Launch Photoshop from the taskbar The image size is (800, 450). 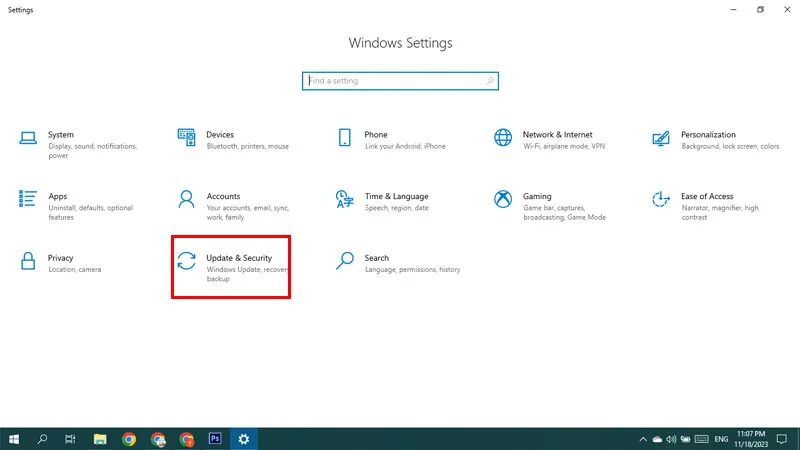[215, 439]
